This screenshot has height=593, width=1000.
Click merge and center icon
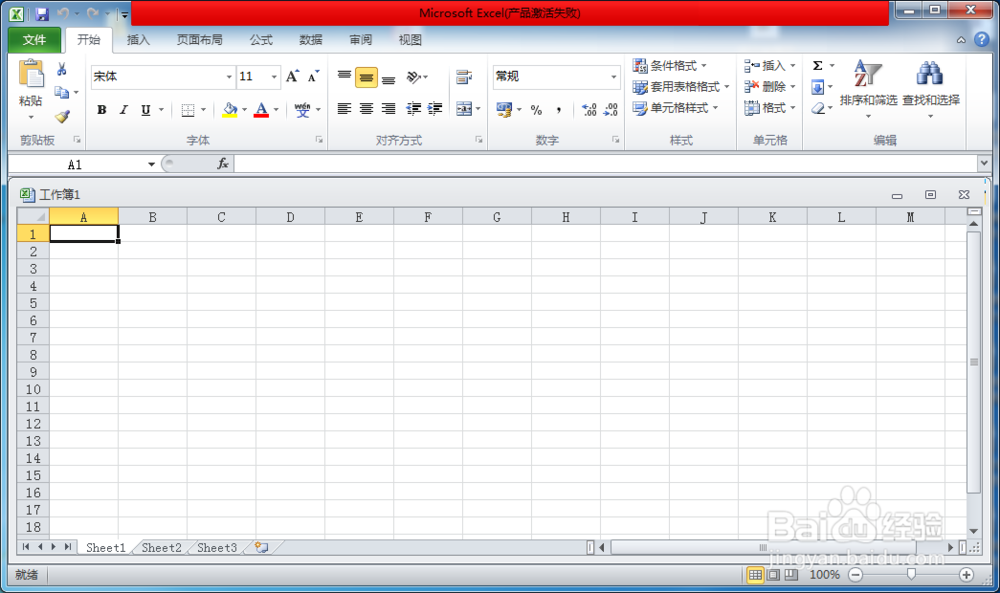click(464, 109)
